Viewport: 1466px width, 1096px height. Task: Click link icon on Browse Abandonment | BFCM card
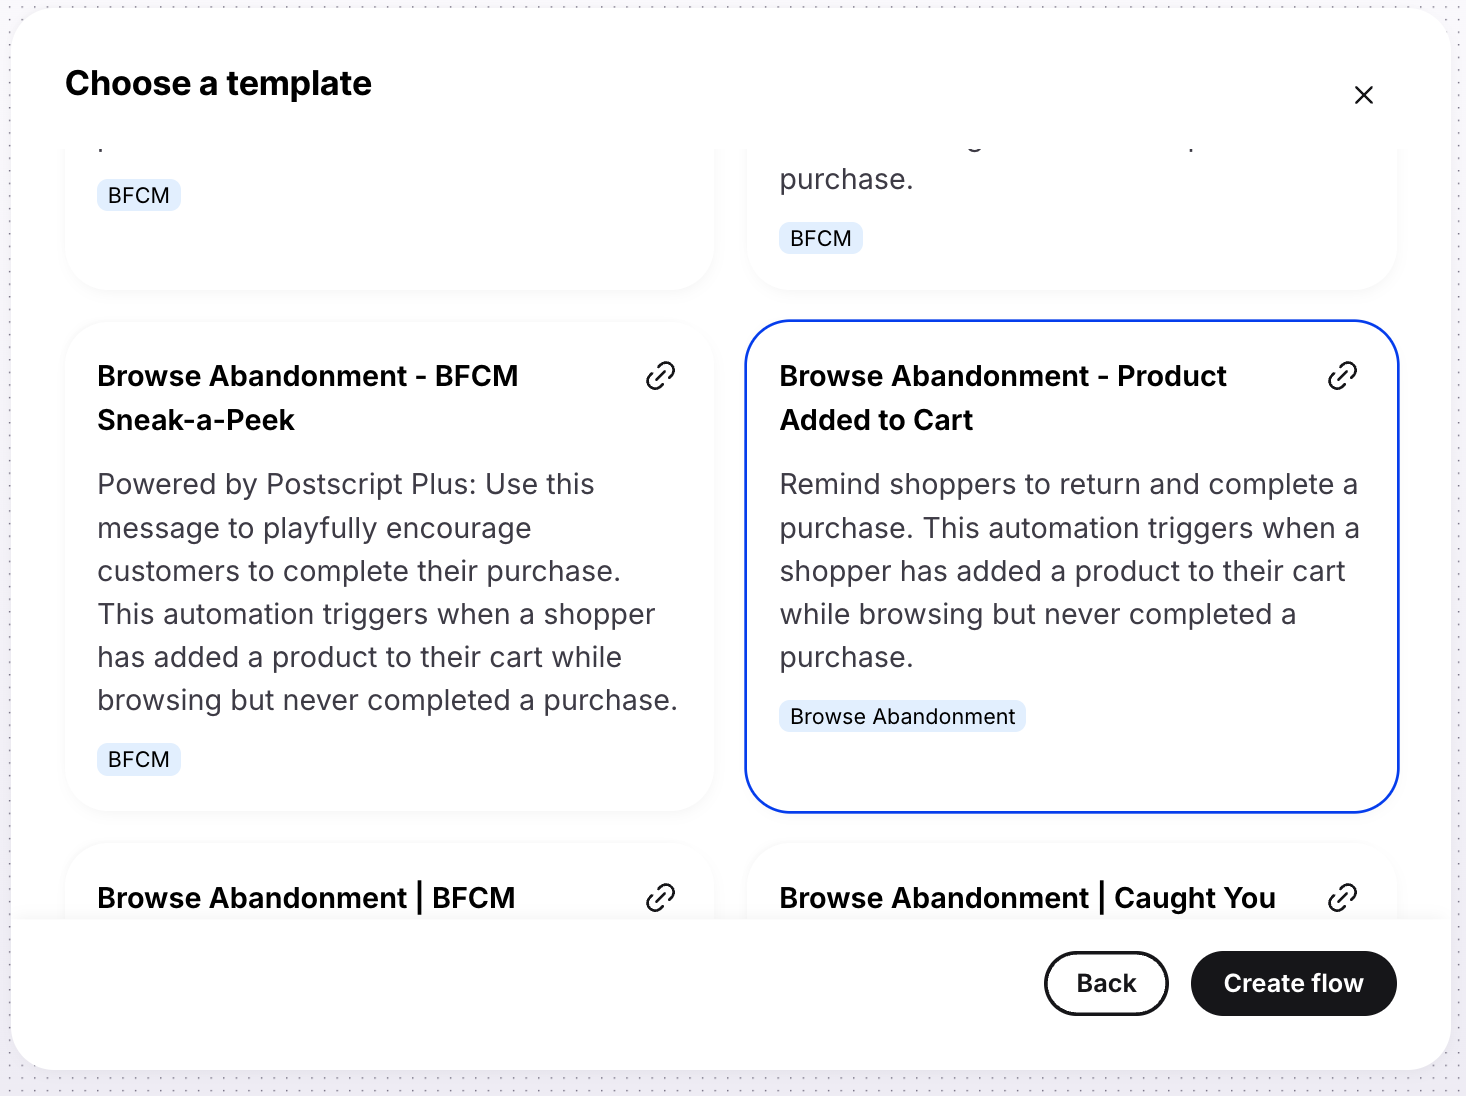pos(660,898)
